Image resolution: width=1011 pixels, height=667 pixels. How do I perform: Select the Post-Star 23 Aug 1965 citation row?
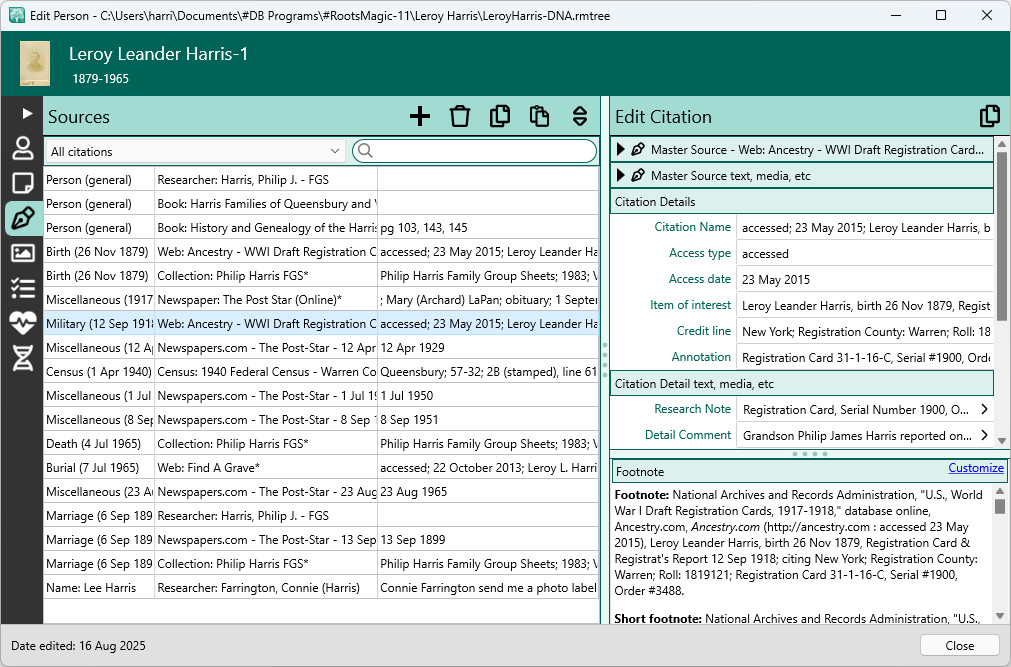click(x=321, y=492)
